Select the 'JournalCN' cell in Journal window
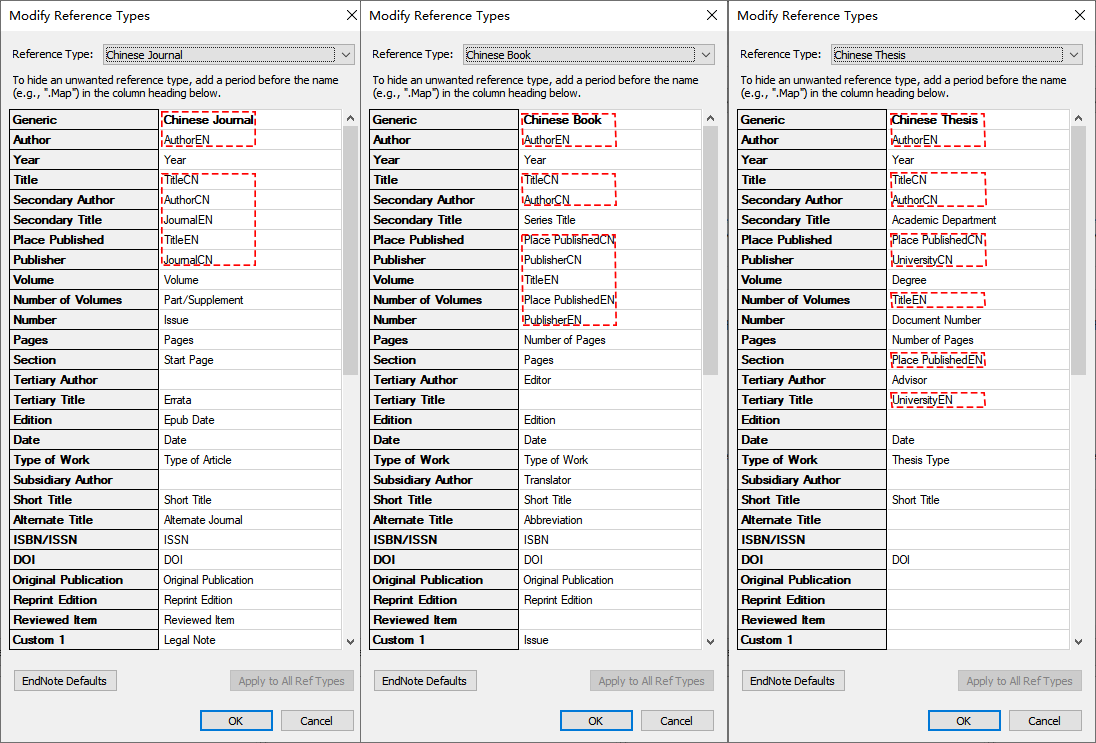 [x=250, y=259]
